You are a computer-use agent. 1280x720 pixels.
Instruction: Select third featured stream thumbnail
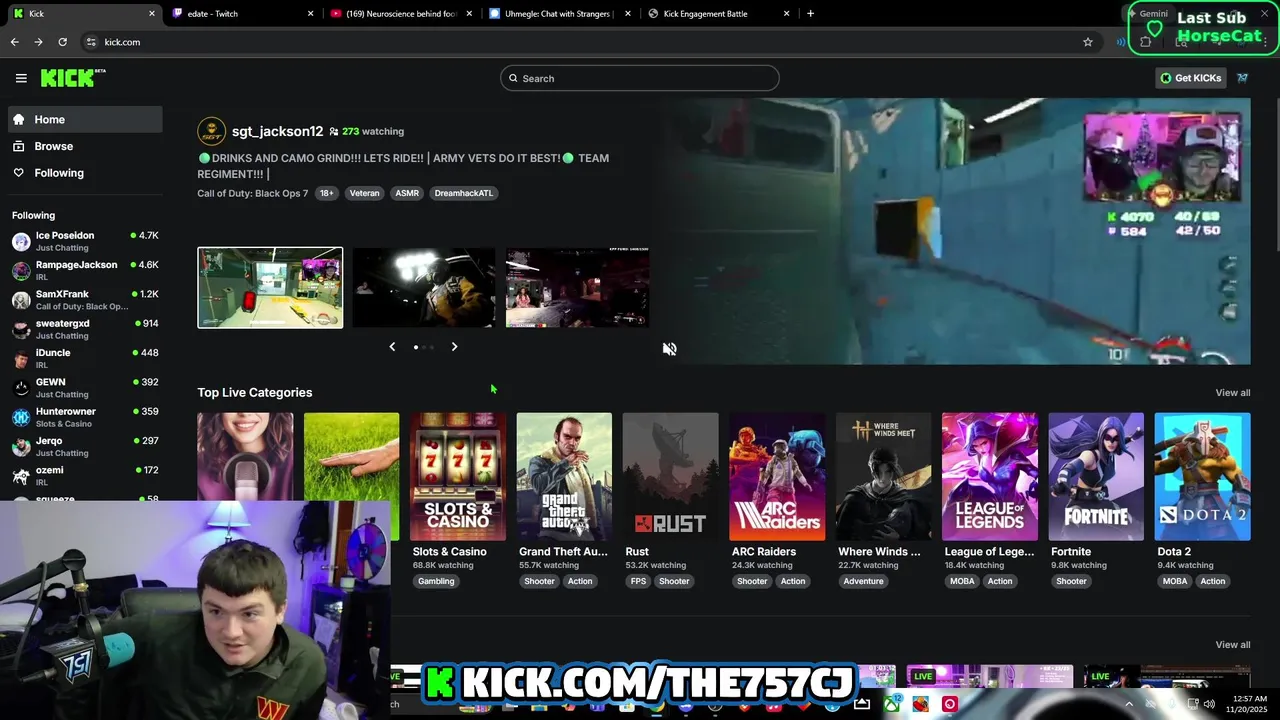(x=577, y=288)
